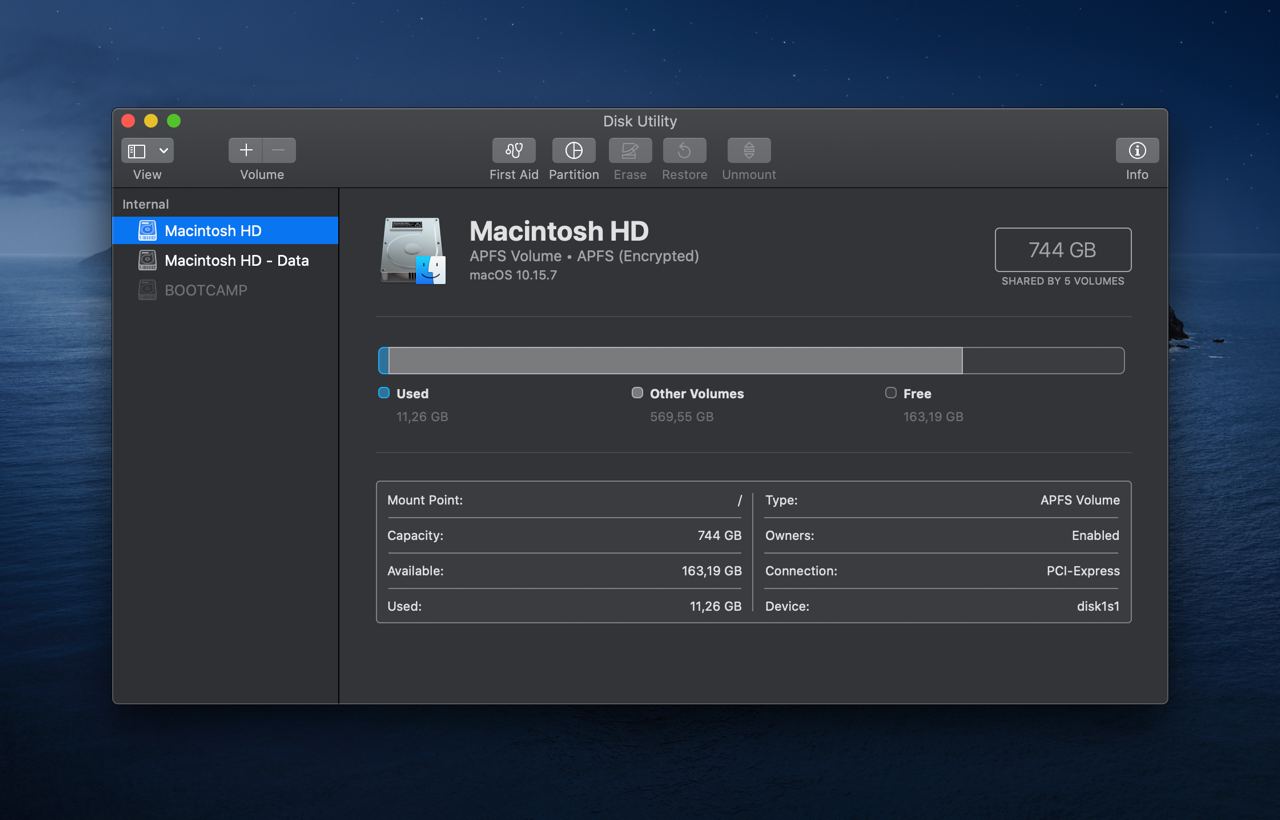Screen dimensions: 1280x820
Task: Click the blue Used color swatch
Action: [383, 393]
